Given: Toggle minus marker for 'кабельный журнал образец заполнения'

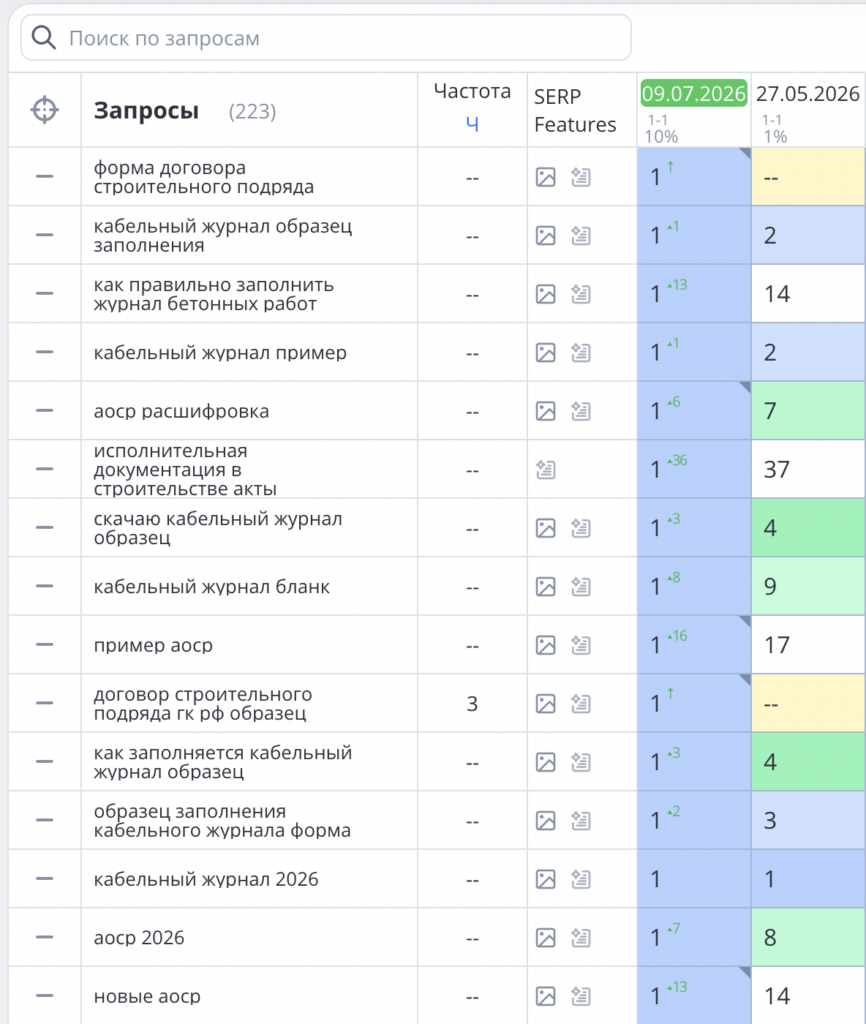Looking at the screenshot, I should pos(44,235).
